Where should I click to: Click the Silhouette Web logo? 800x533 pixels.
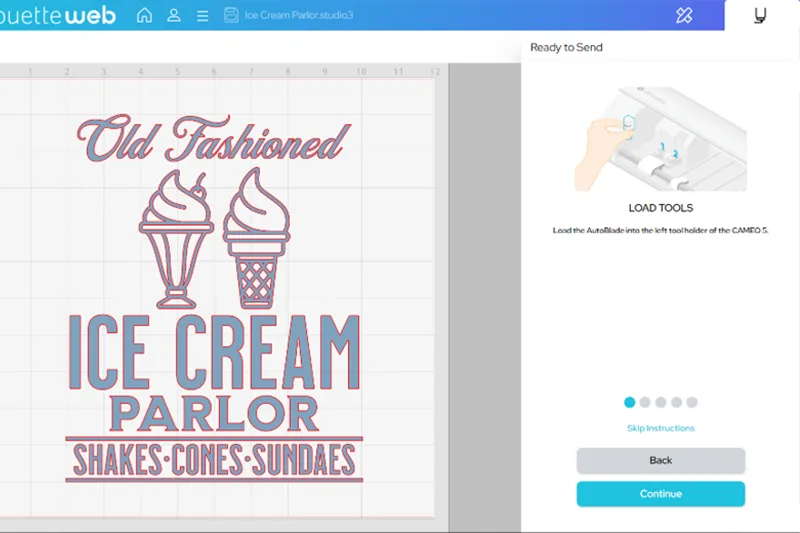[x=58, y=15]
